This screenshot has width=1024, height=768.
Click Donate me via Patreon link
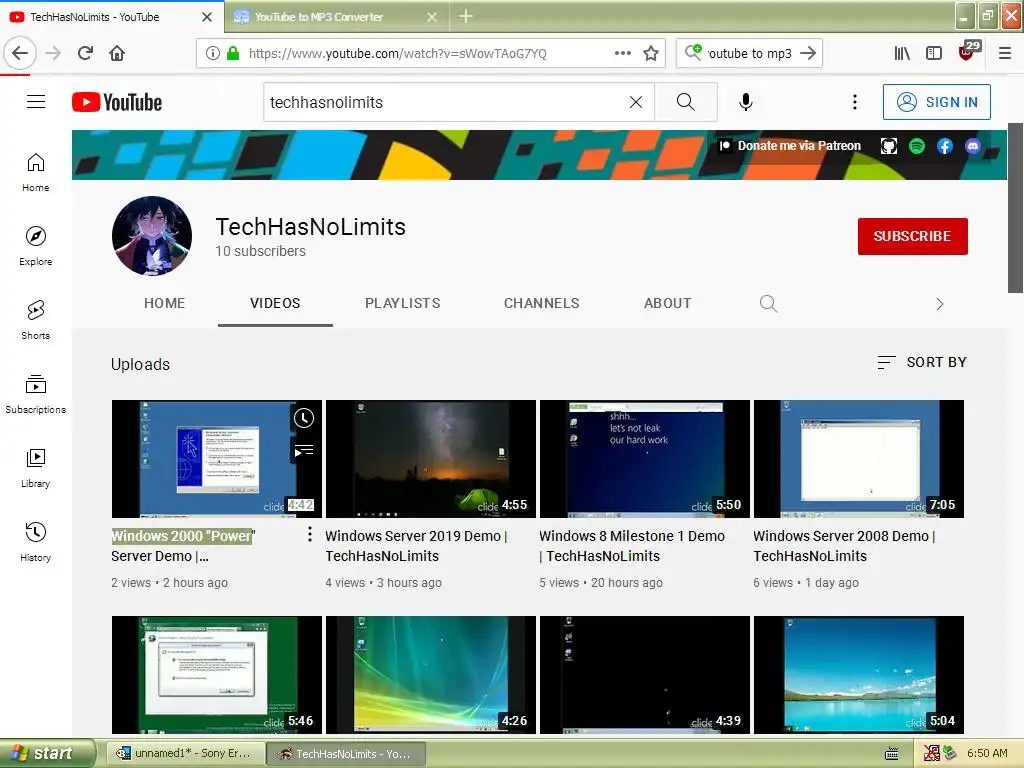pyautogui.click(x=790, y=146)
